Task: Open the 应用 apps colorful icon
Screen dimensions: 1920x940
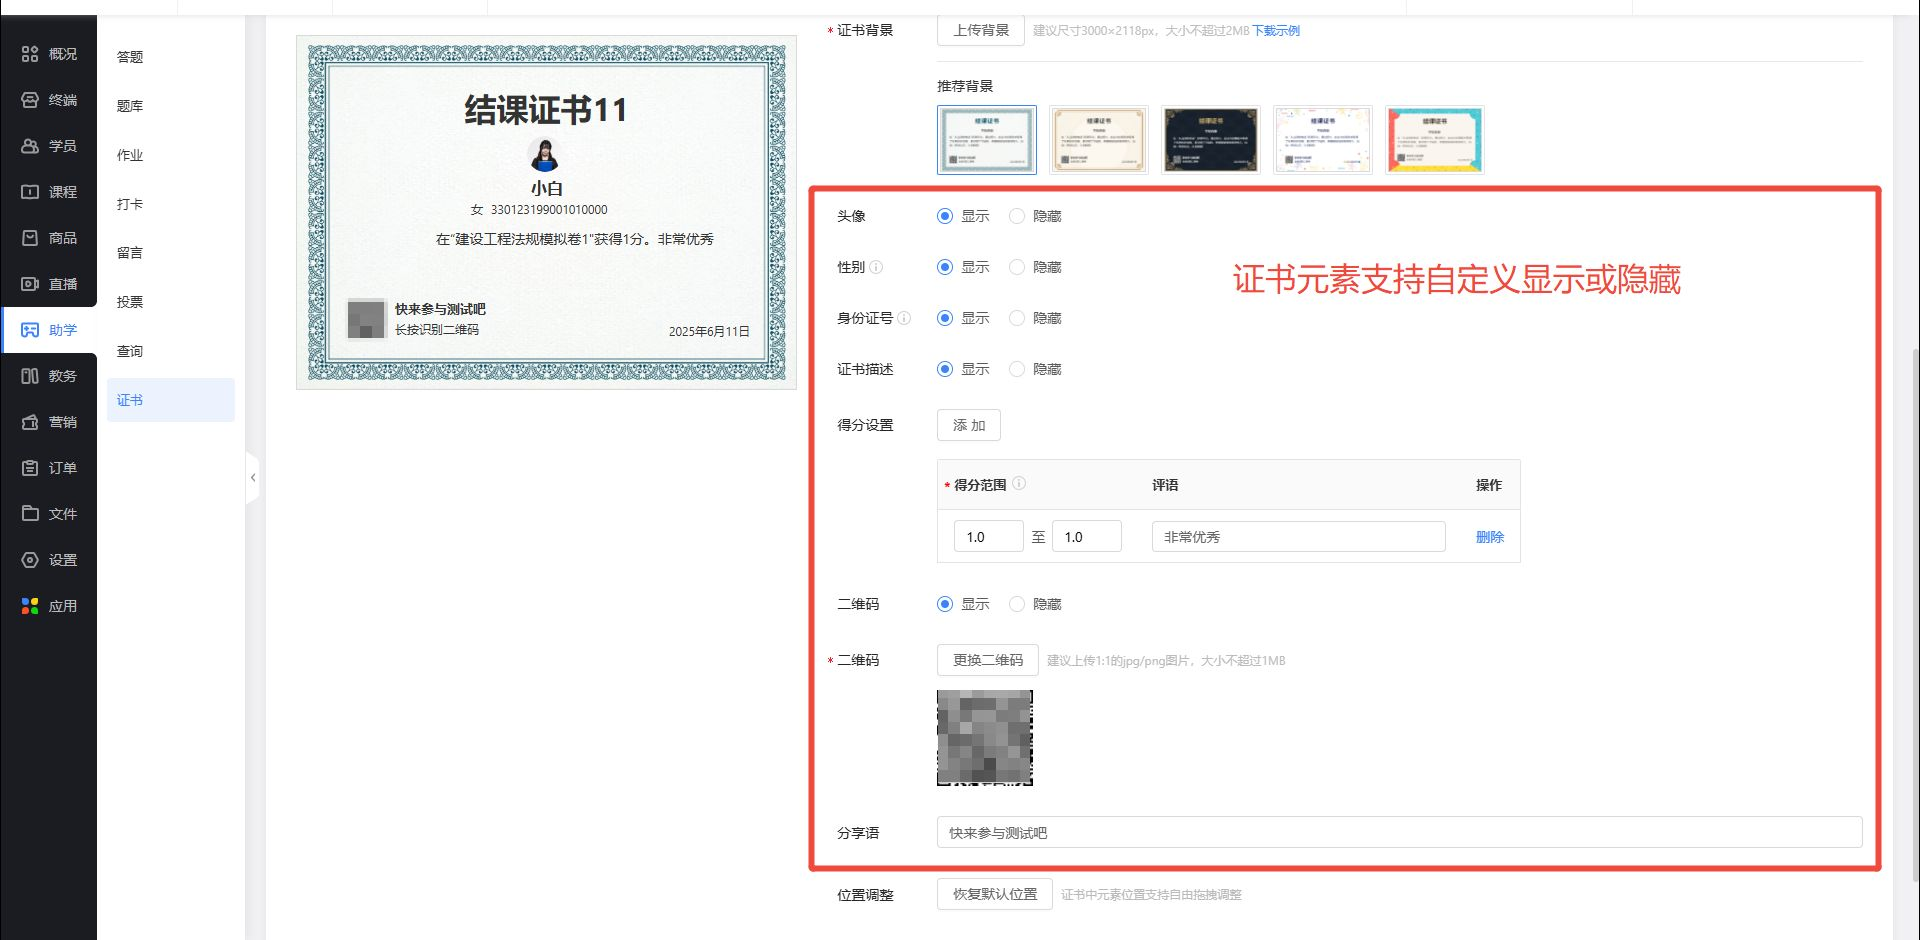Action: (30, 606)
